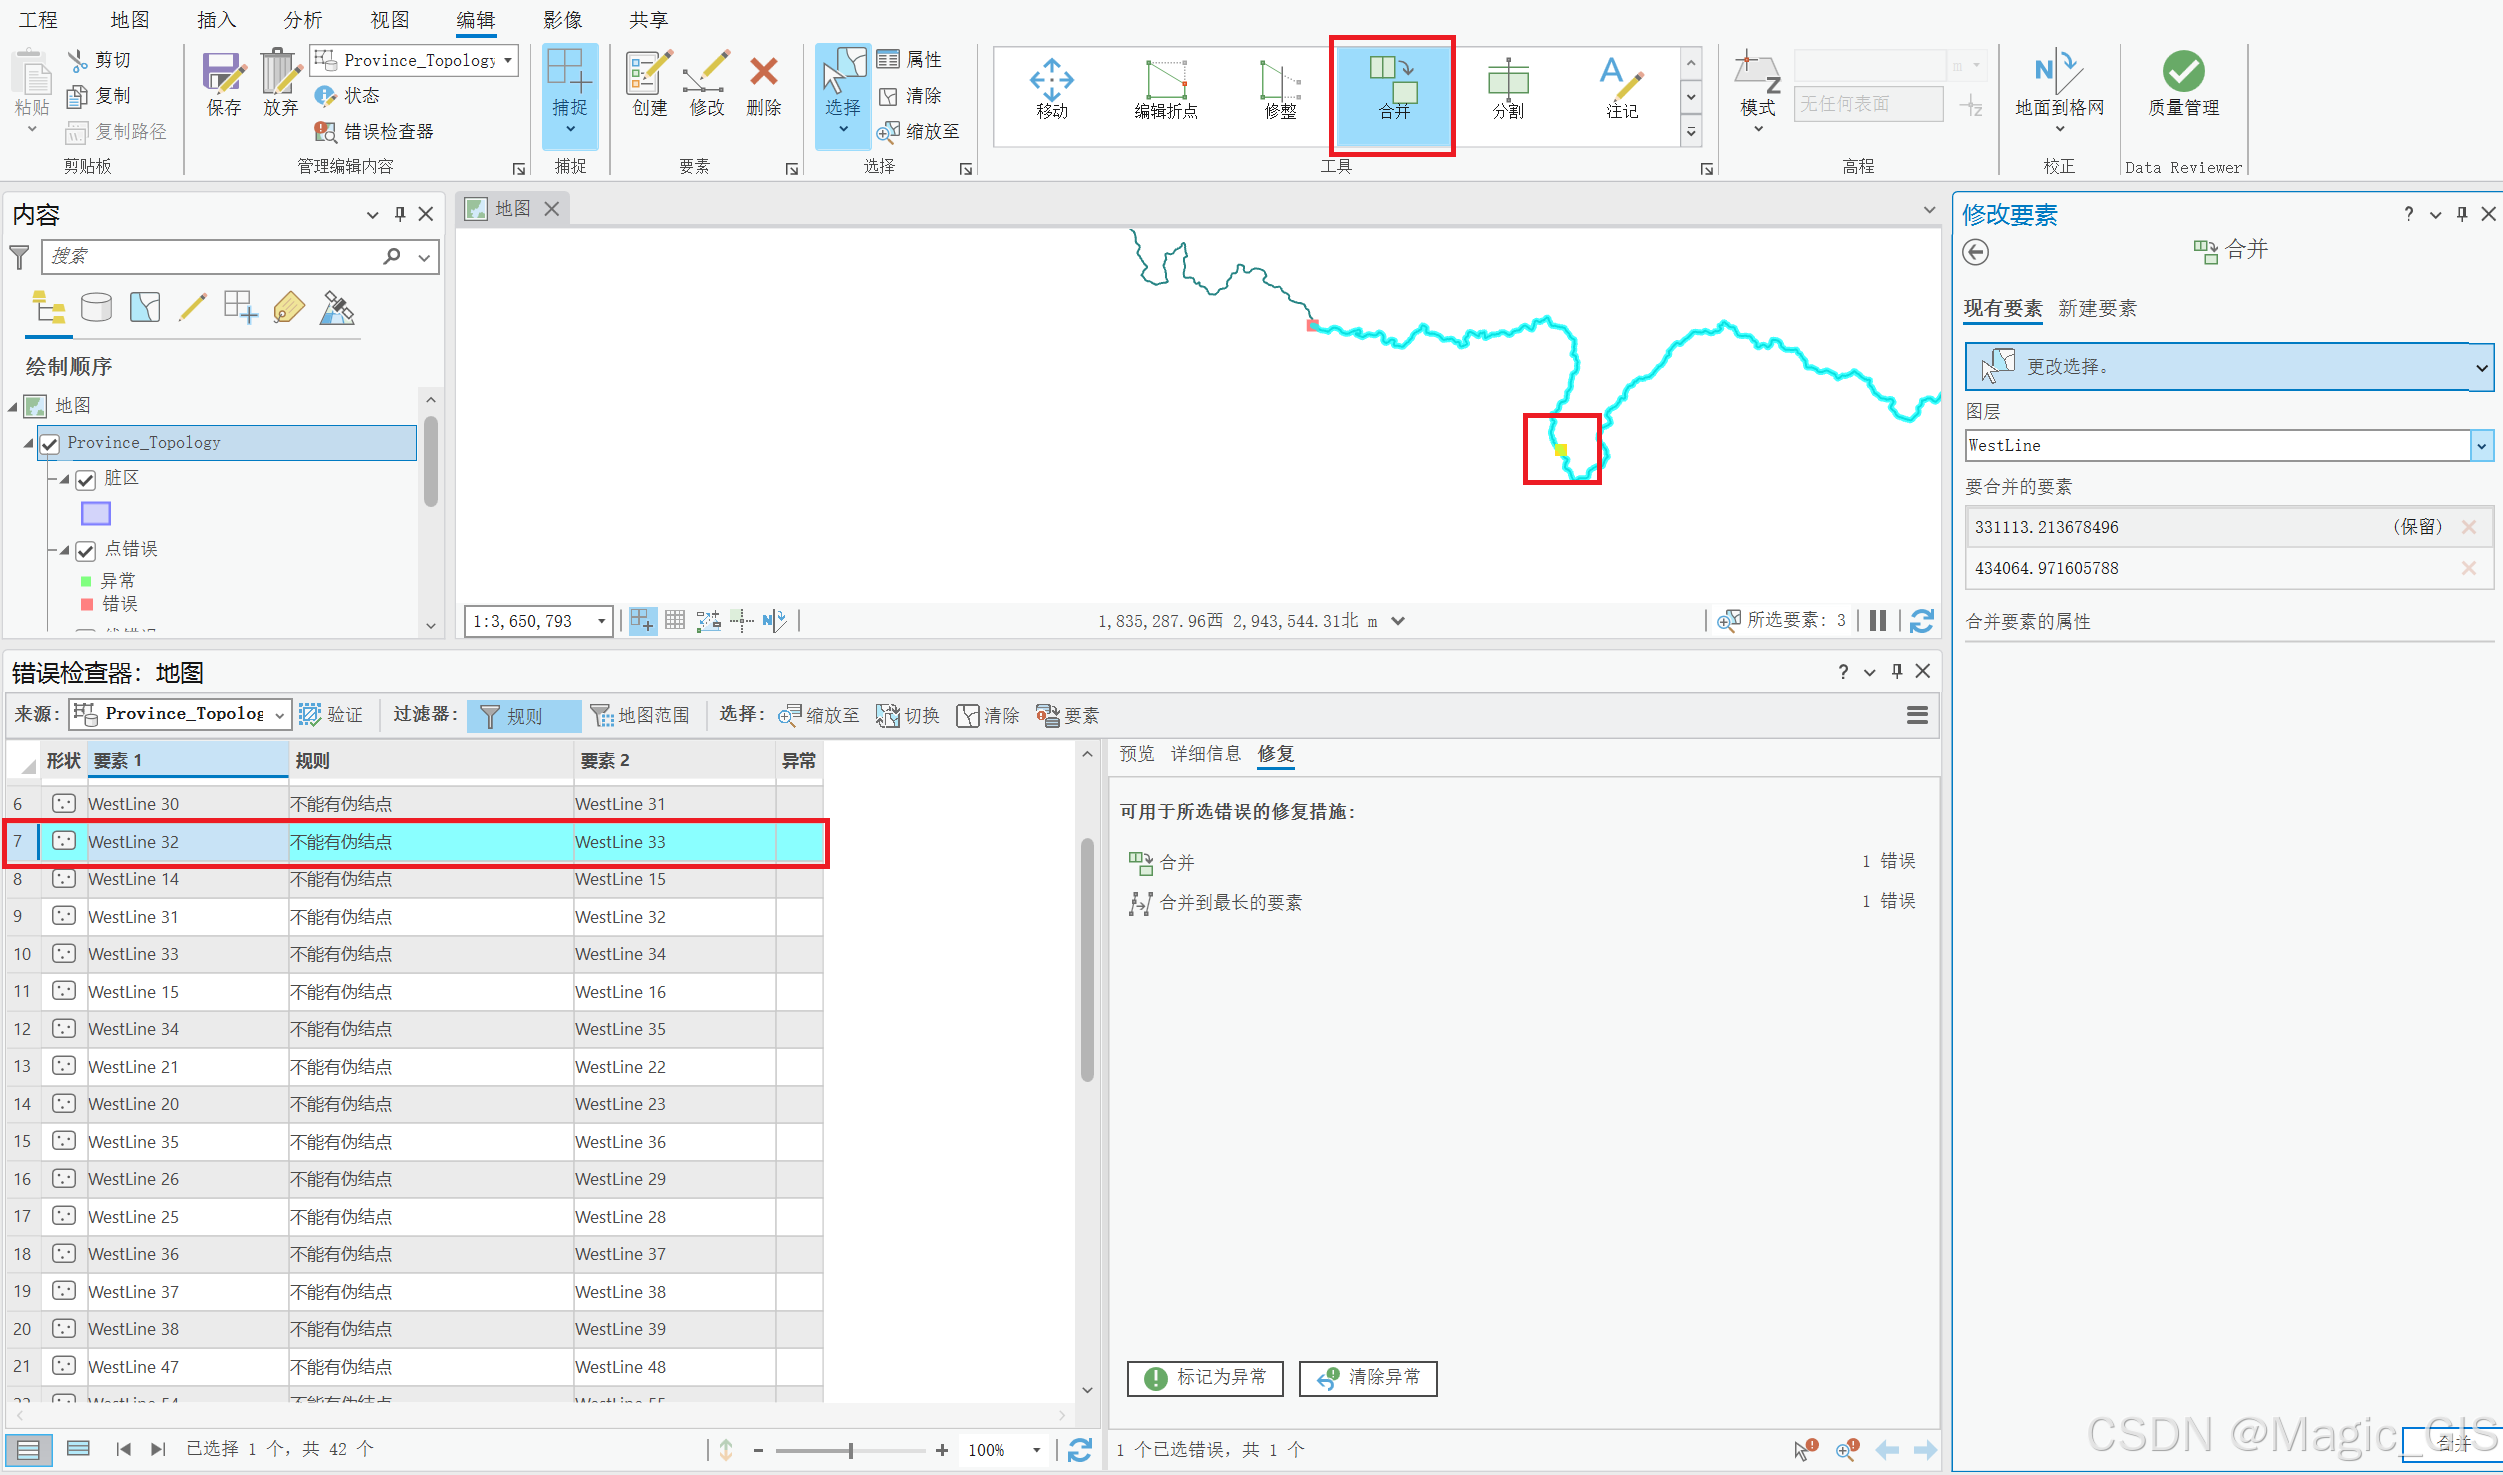Open the 编辑折点 (Edit Vertices) tool
2503x1475 pixels.
pyautogui.click(x=1165, y=80)
